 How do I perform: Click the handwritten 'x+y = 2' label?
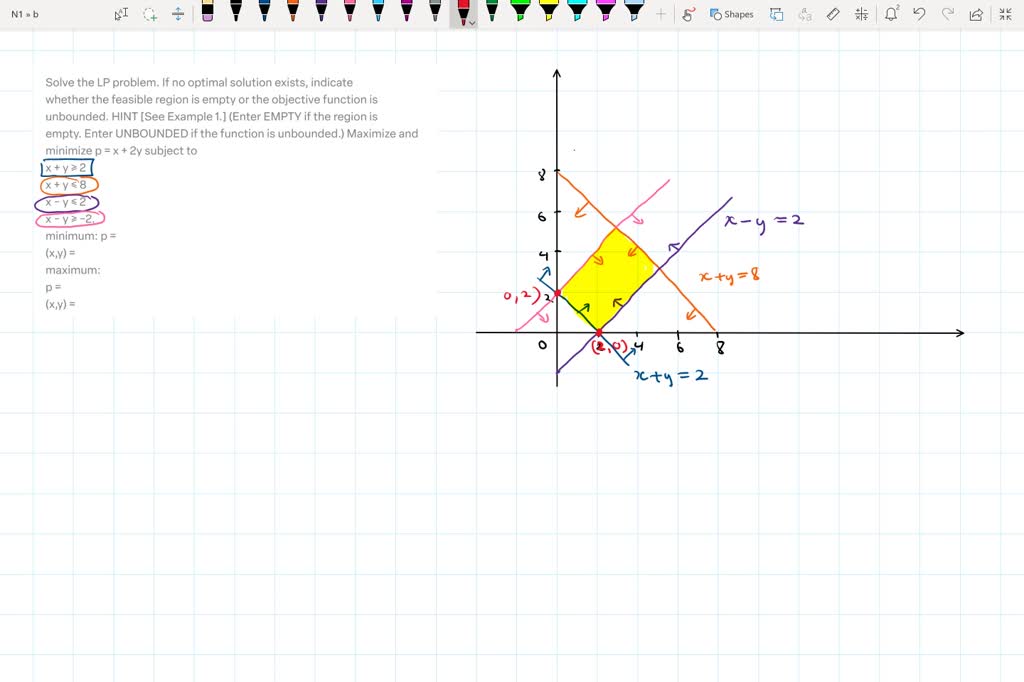[x=671, y=376]
